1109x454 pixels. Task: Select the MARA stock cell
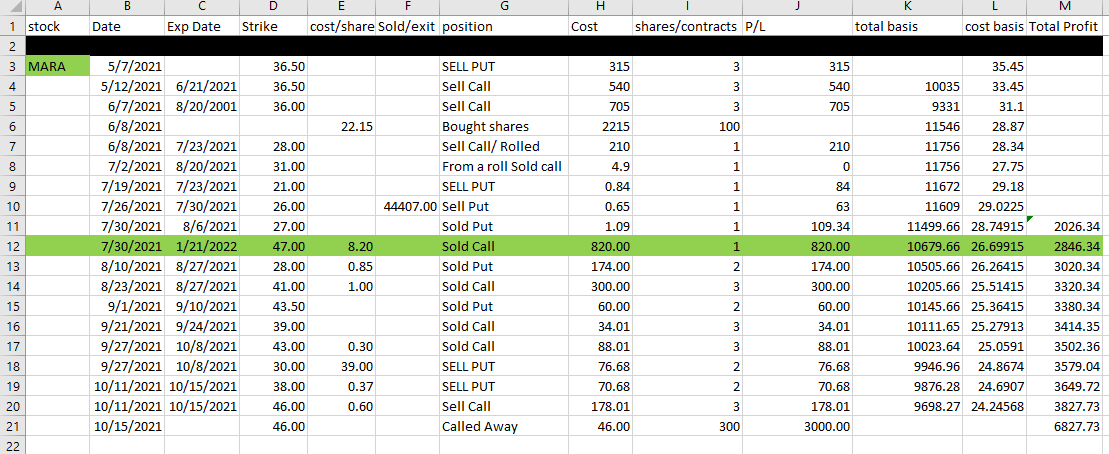pos(57,66)
